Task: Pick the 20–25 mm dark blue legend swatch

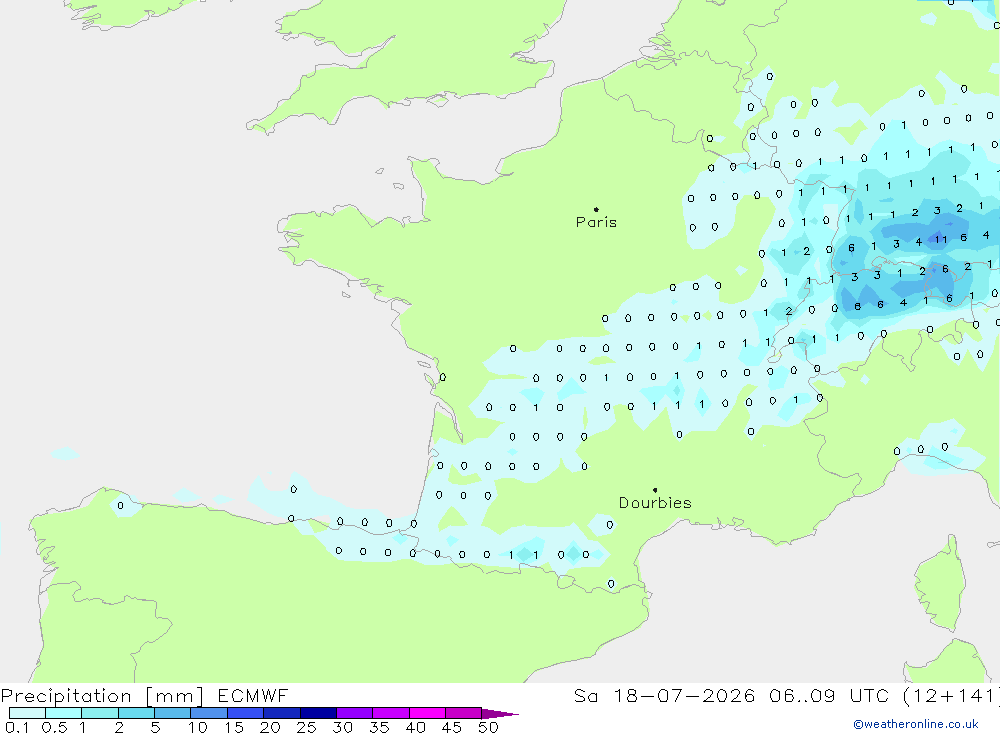Action: coord(282,713)
